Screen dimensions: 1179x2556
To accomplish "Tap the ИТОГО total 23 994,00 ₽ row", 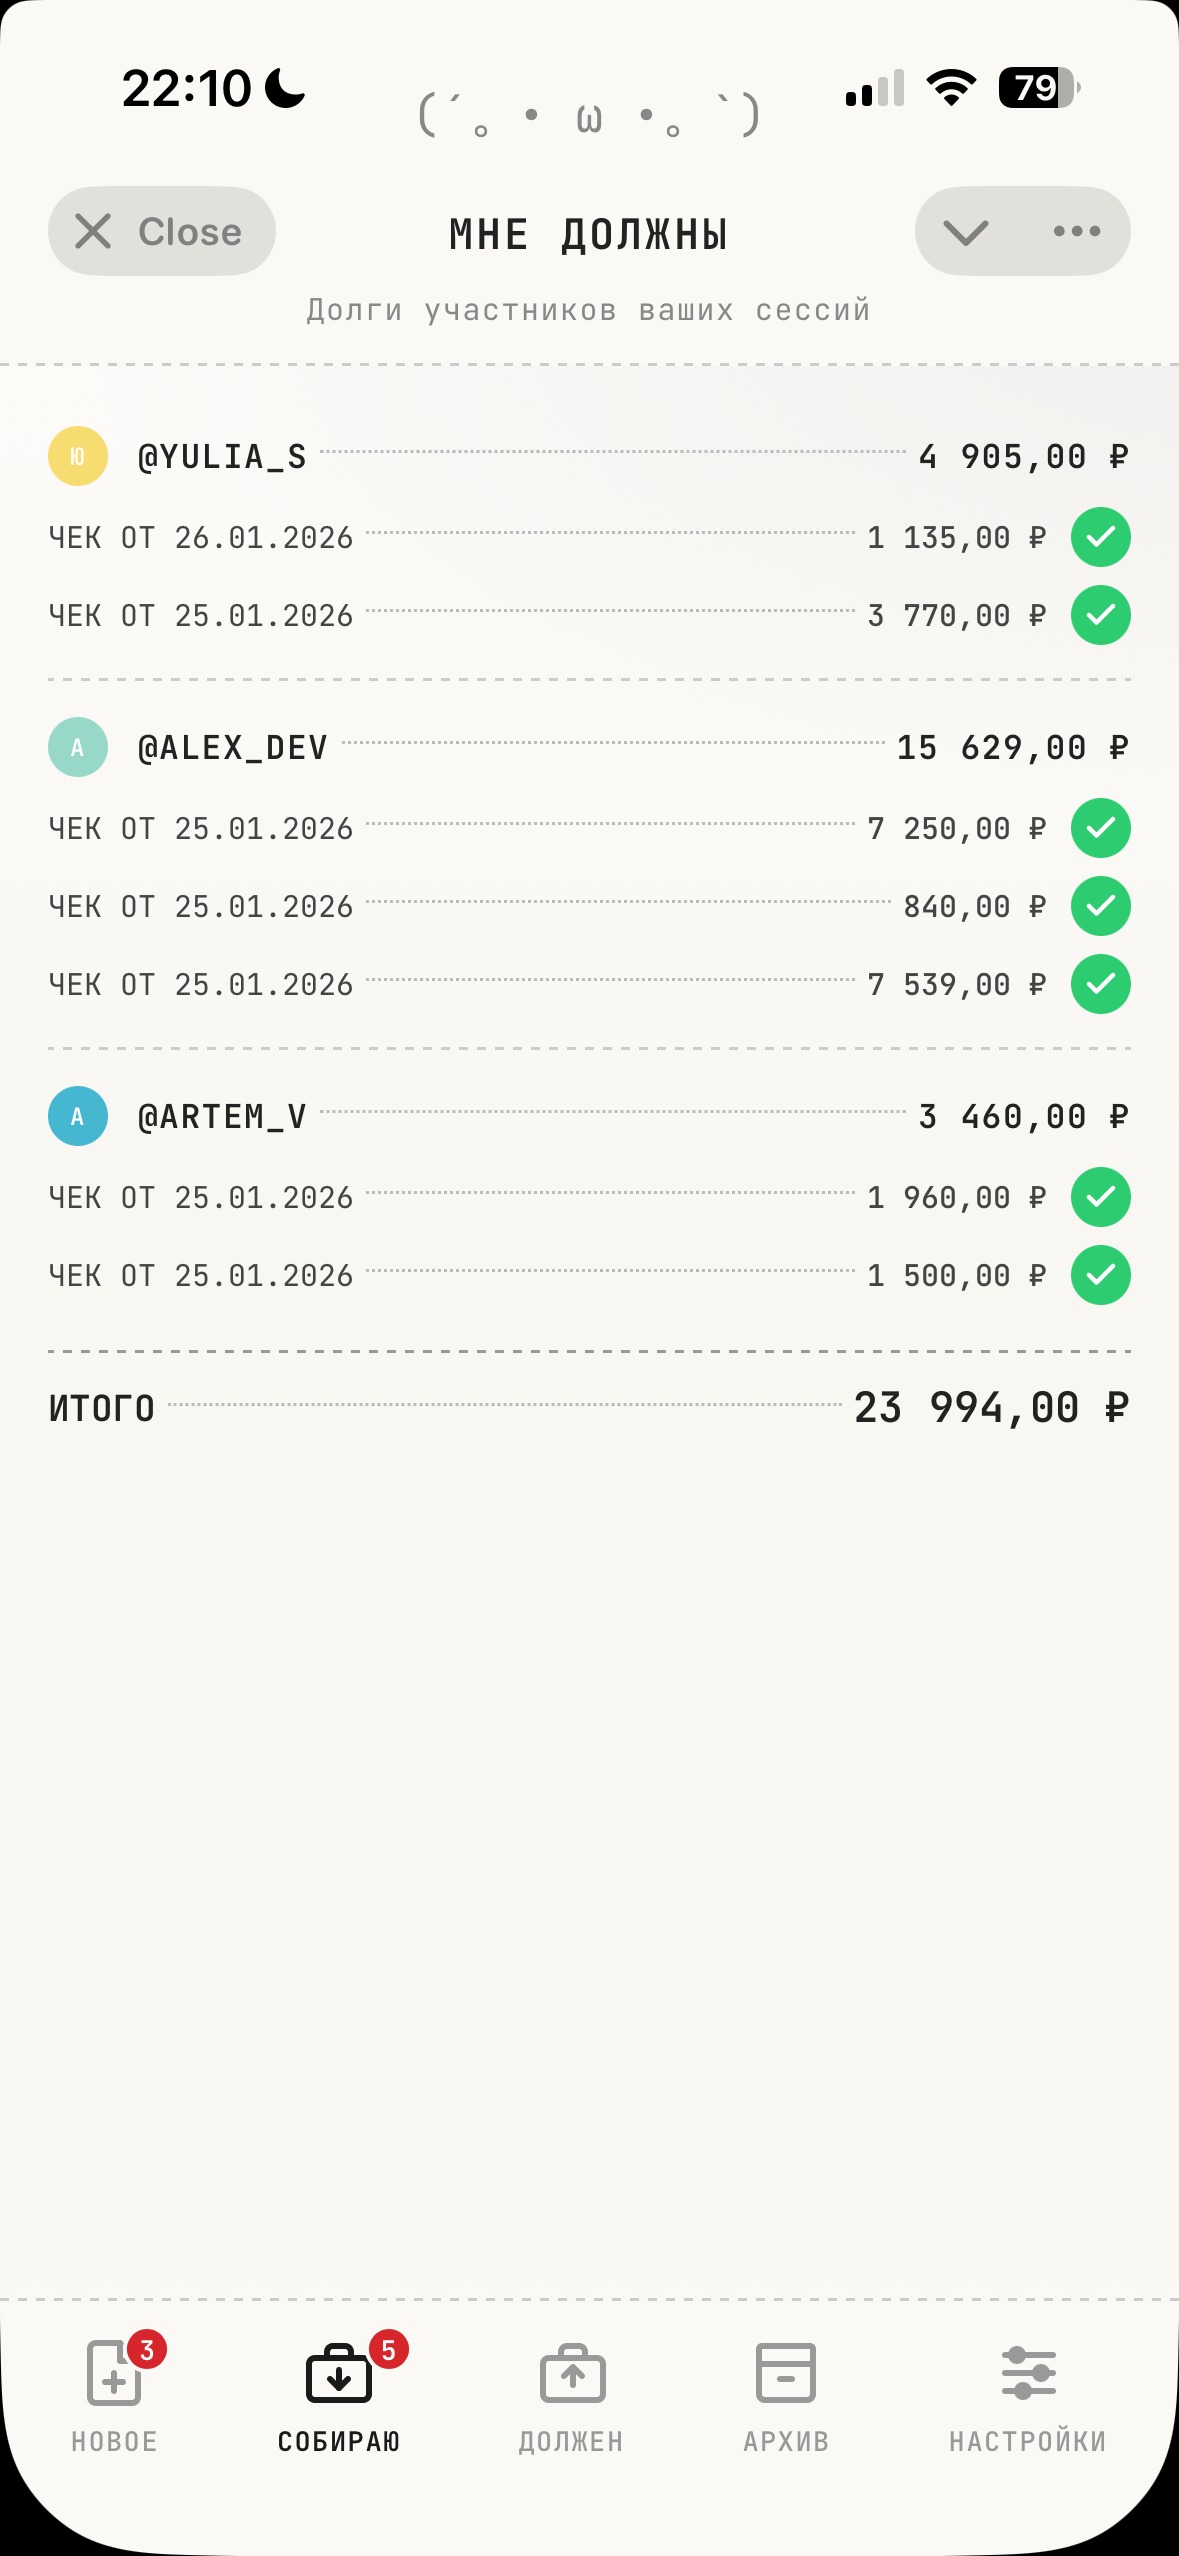I will point(589,1408).
